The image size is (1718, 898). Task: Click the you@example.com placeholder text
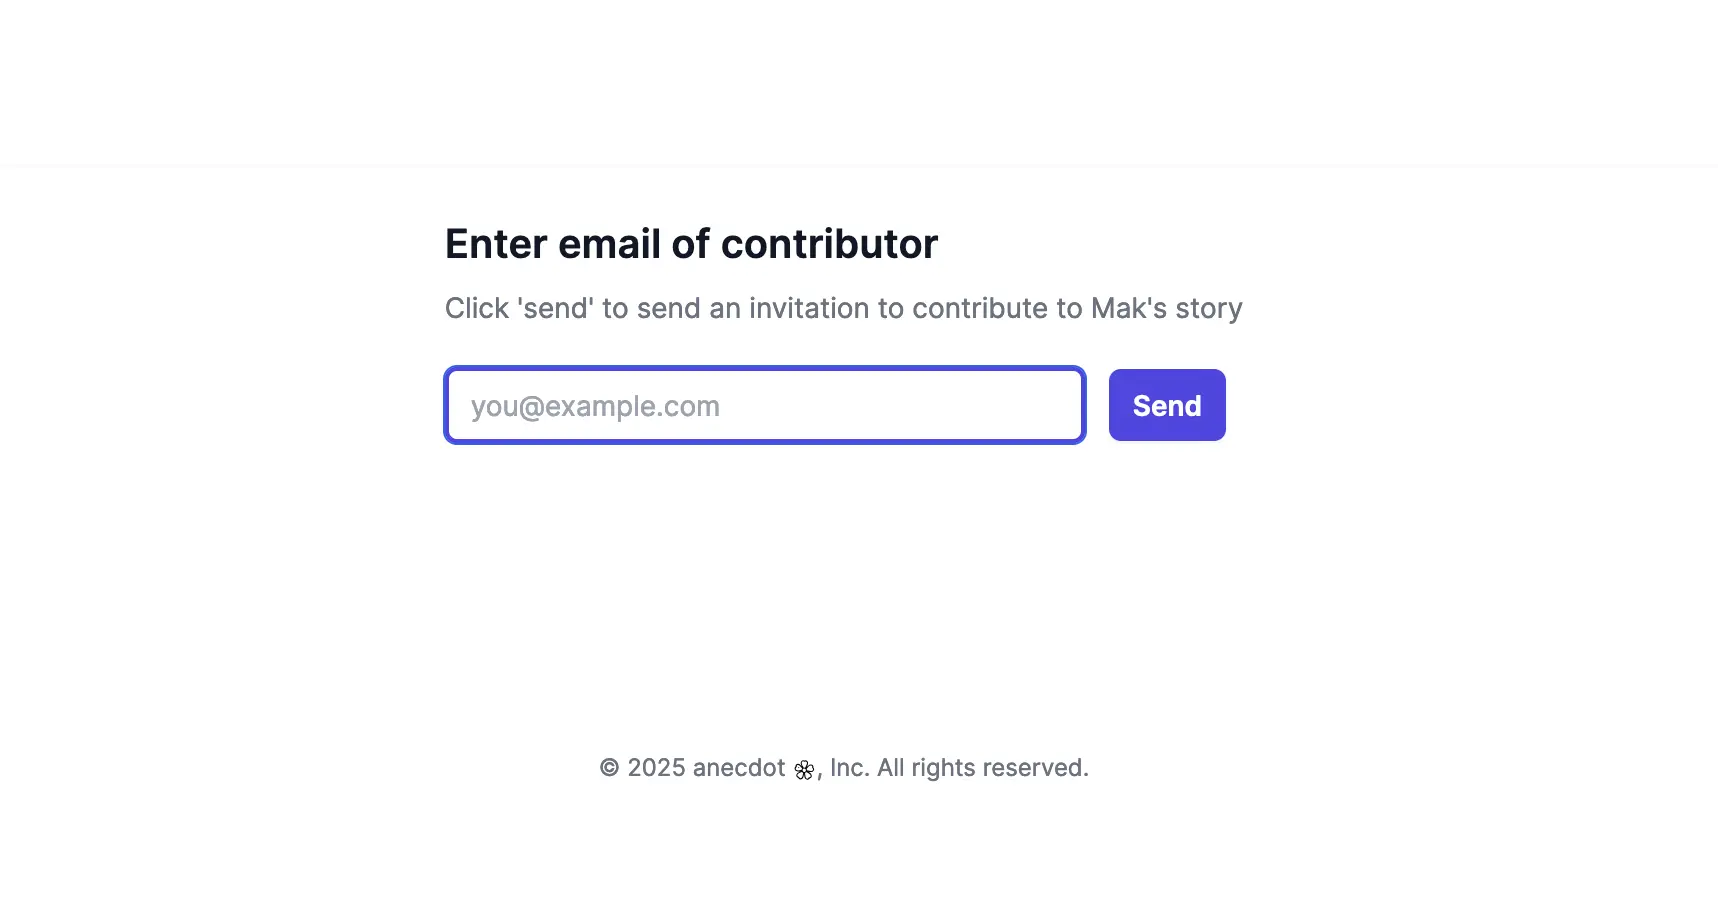[x=595, y=407]
